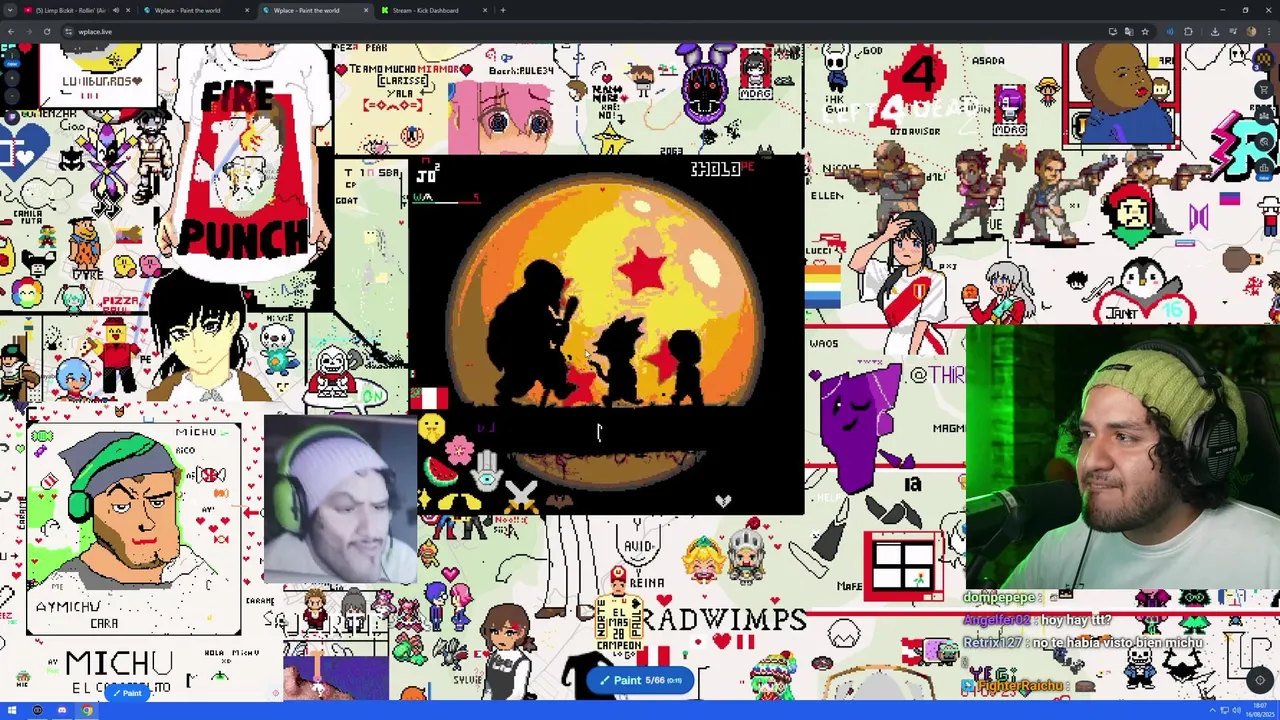Open the tab search dropdown arrow

coord(9,10)
